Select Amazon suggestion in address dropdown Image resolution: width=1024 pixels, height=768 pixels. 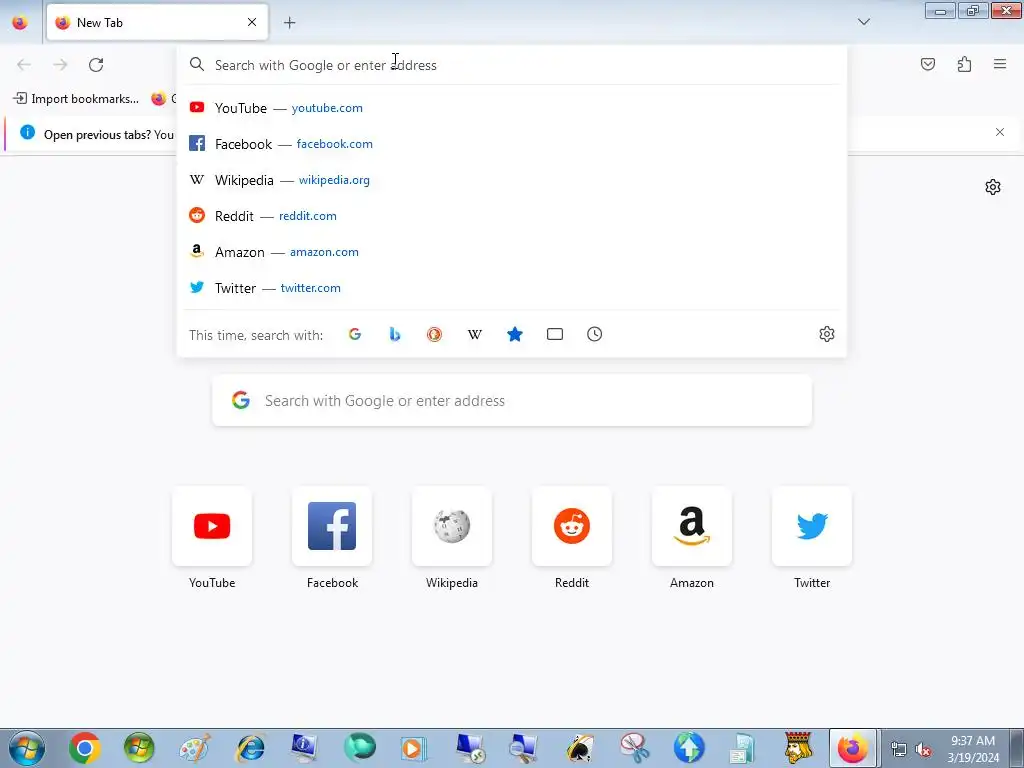pyautogui.click(x=512, y=251)
